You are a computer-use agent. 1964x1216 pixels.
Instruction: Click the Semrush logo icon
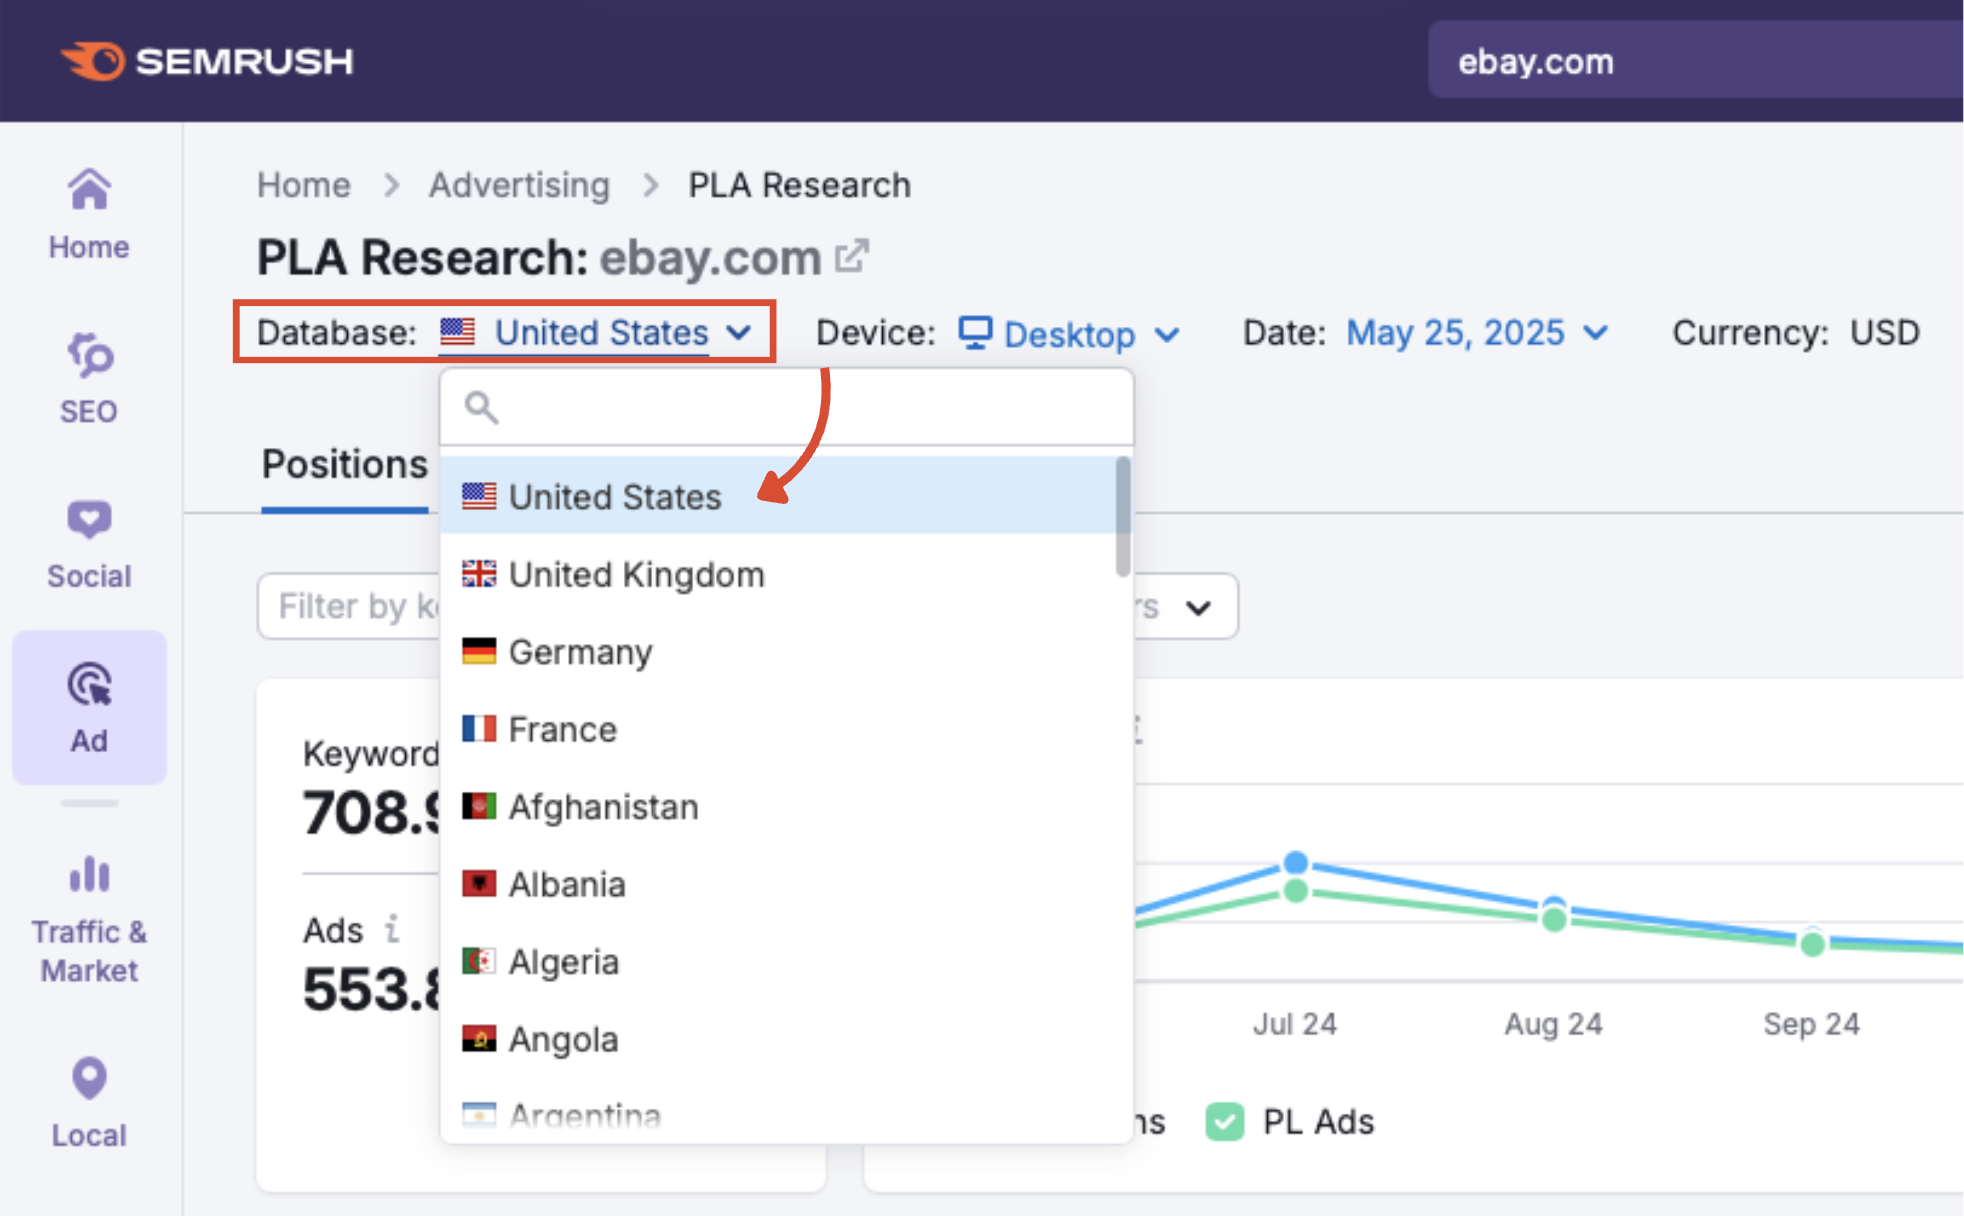[93, 61]
